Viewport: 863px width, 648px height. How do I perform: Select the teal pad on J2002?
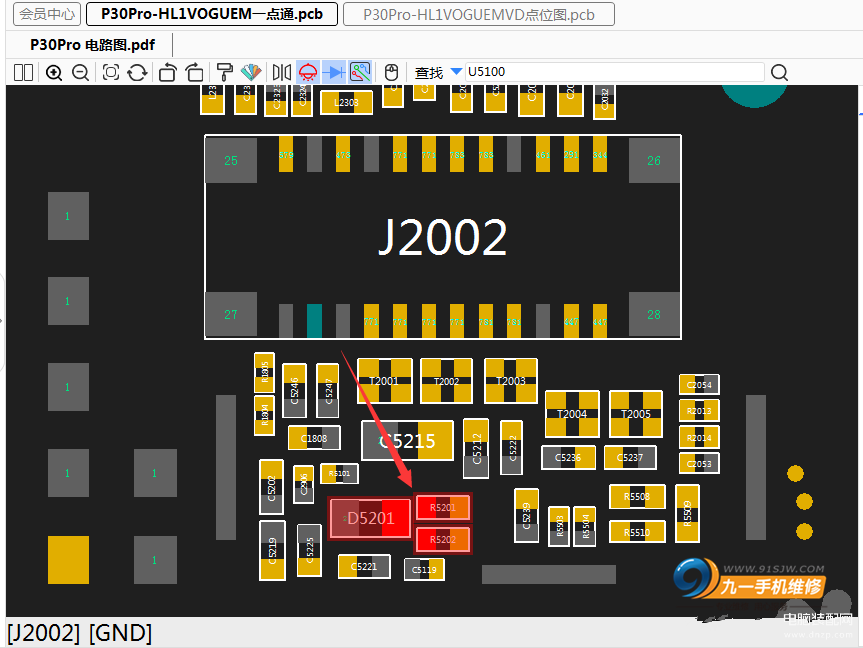(x=314, y=320)
